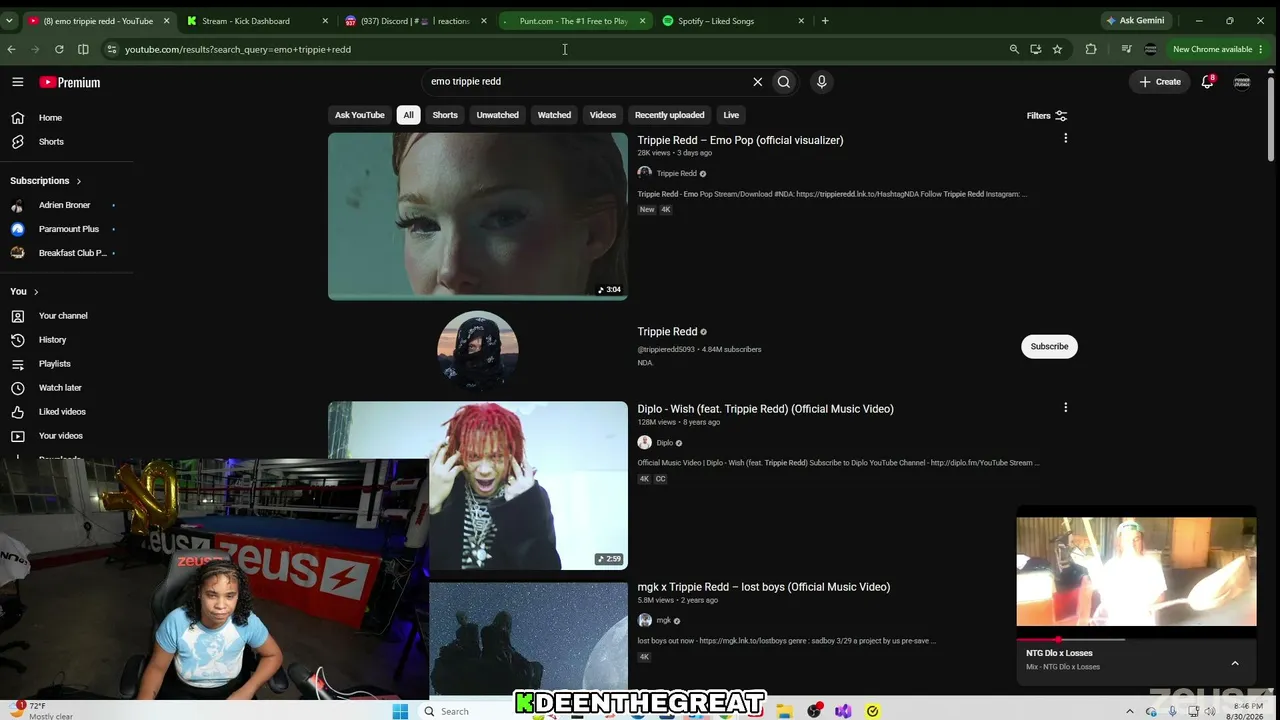
Task: Open mgk x Trippie Redd lost boys title
Action: 763,587
